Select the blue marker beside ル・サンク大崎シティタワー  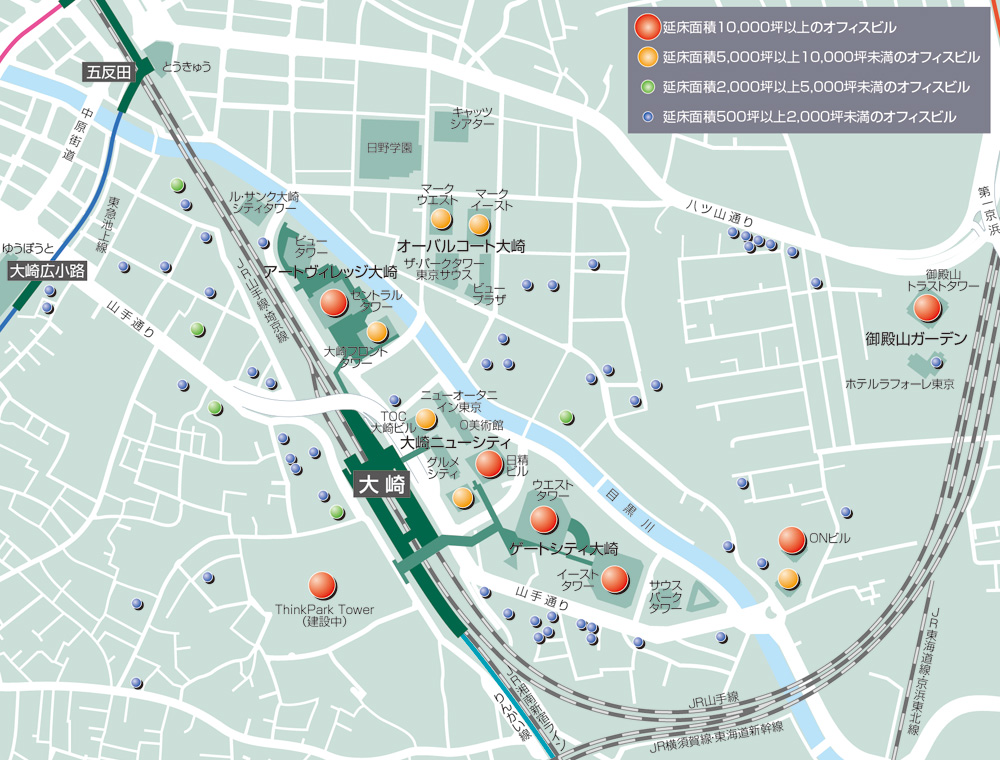point(263,243)
